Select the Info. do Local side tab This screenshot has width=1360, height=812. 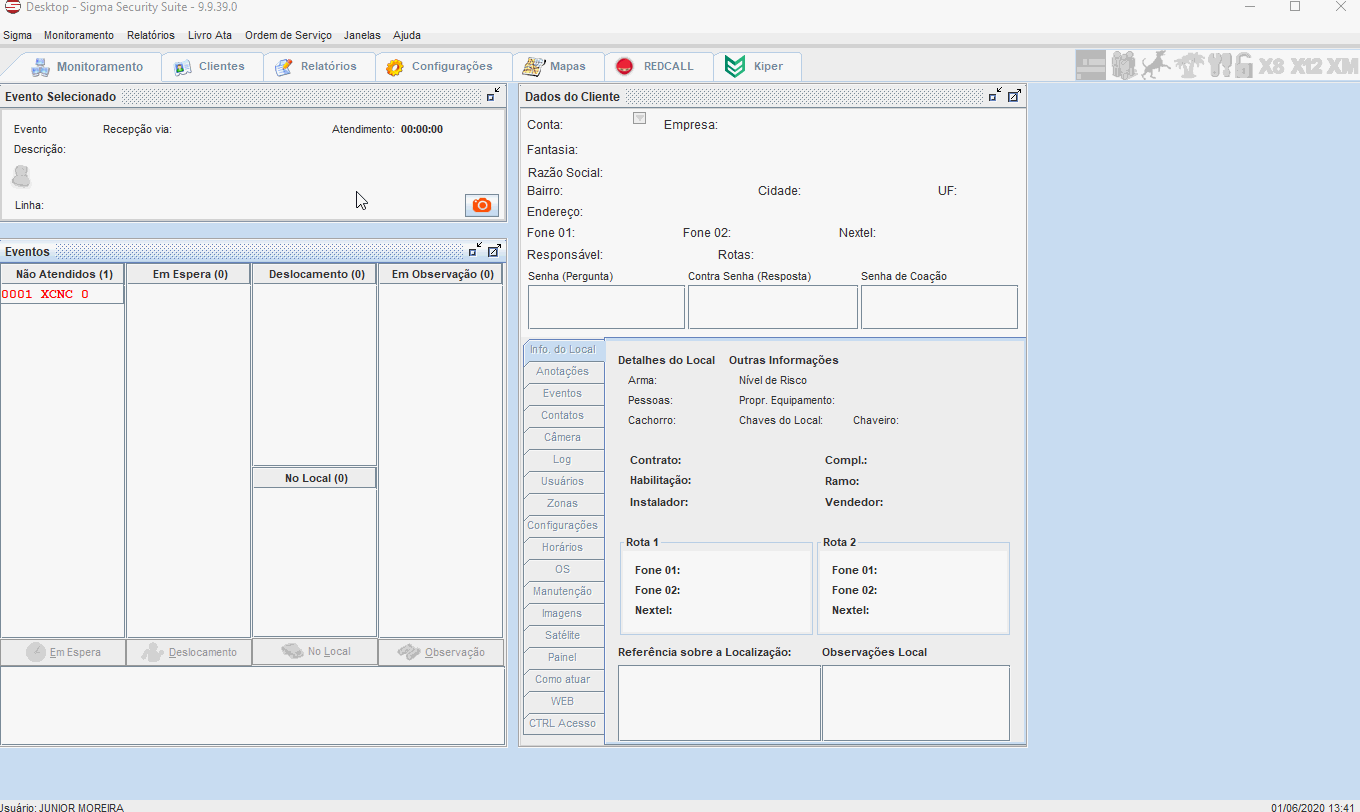563,349
